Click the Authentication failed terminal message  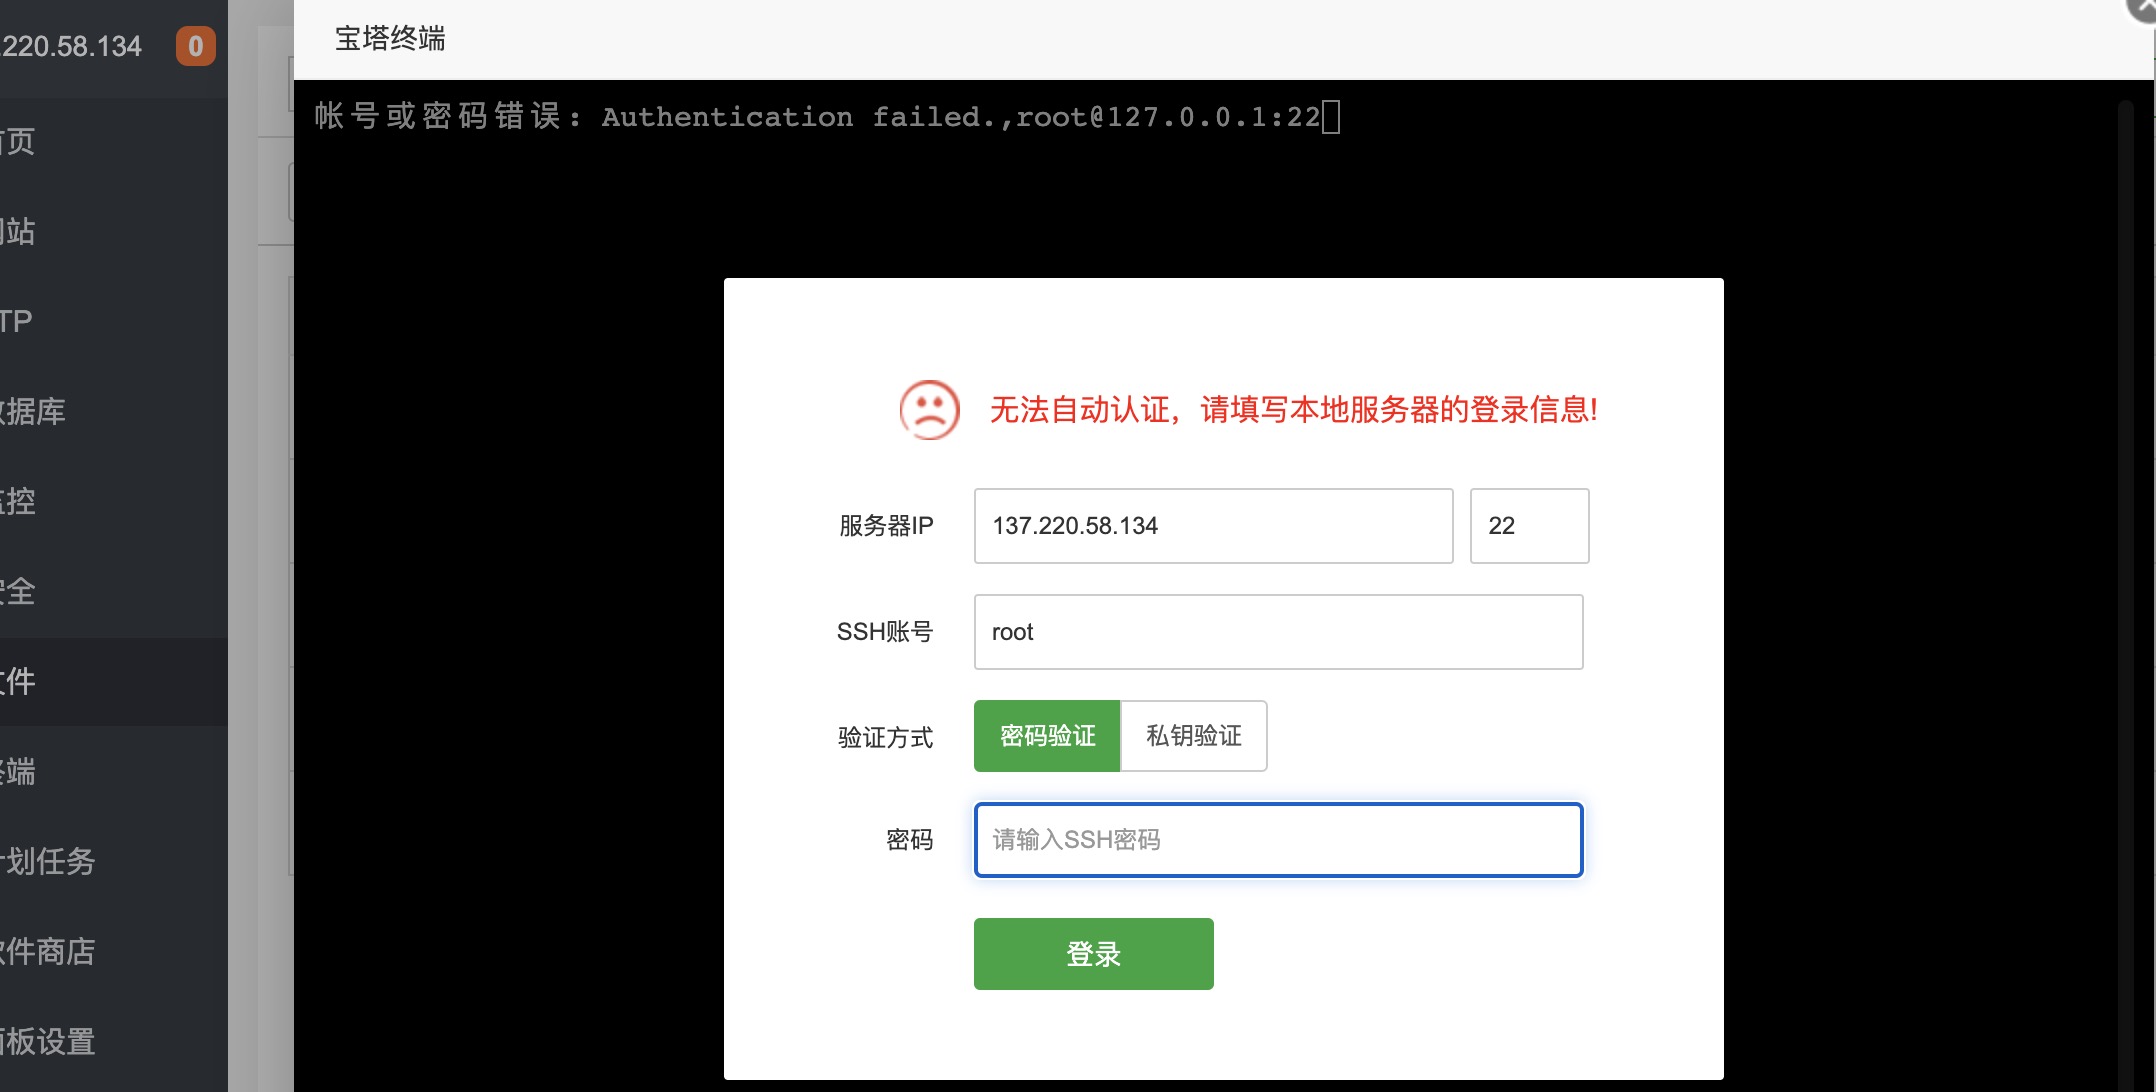pos(818,117)
